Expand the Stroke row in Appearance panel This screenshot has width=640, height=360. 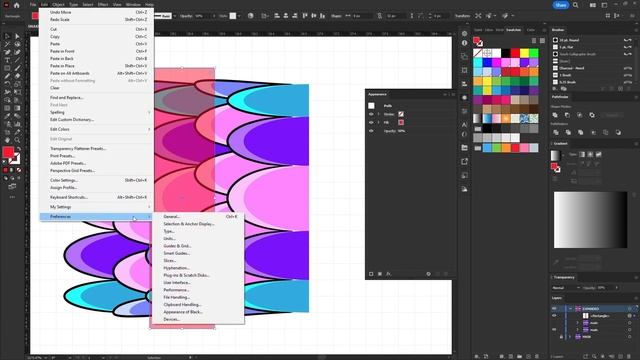click(378, 114)
